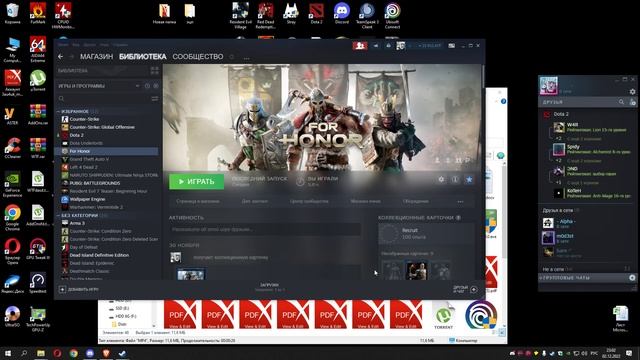640x360 pixels.
Task: Click the activity post input field
Action: click(265, 229)
